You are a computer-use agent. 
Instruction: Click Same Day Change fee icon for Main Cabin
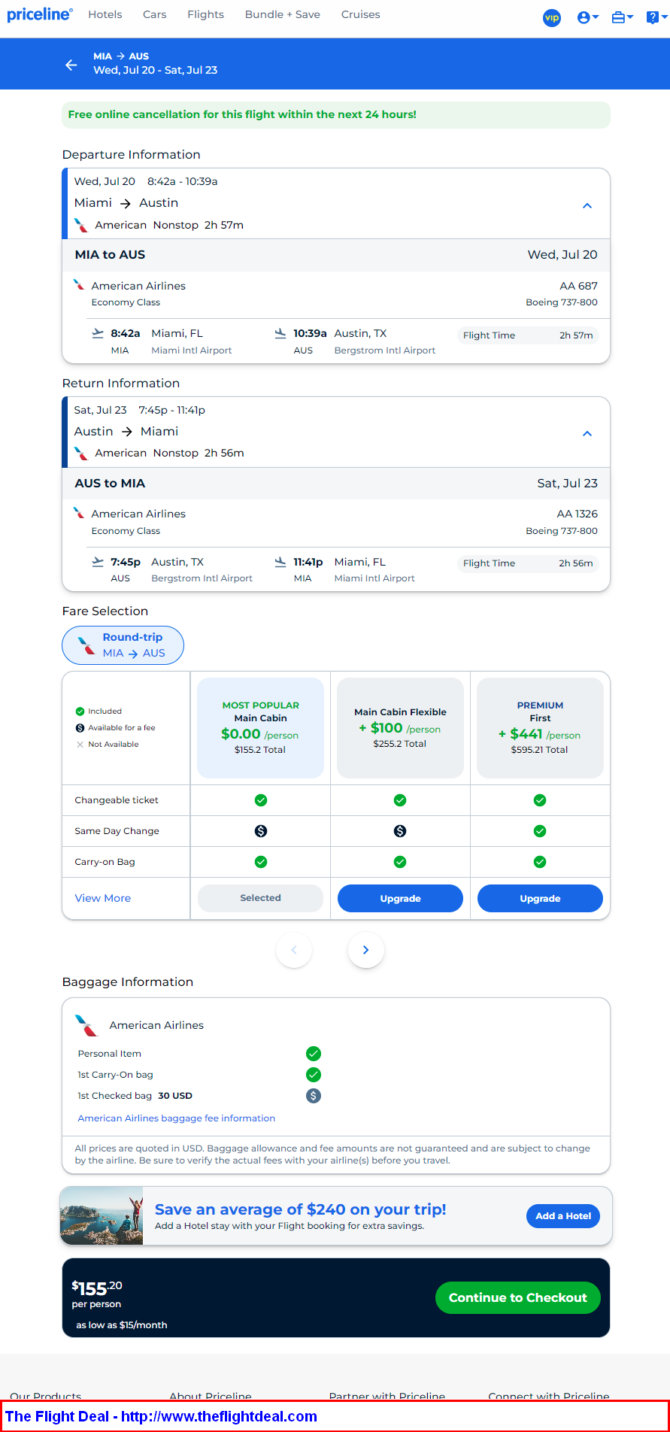point(260,831)
